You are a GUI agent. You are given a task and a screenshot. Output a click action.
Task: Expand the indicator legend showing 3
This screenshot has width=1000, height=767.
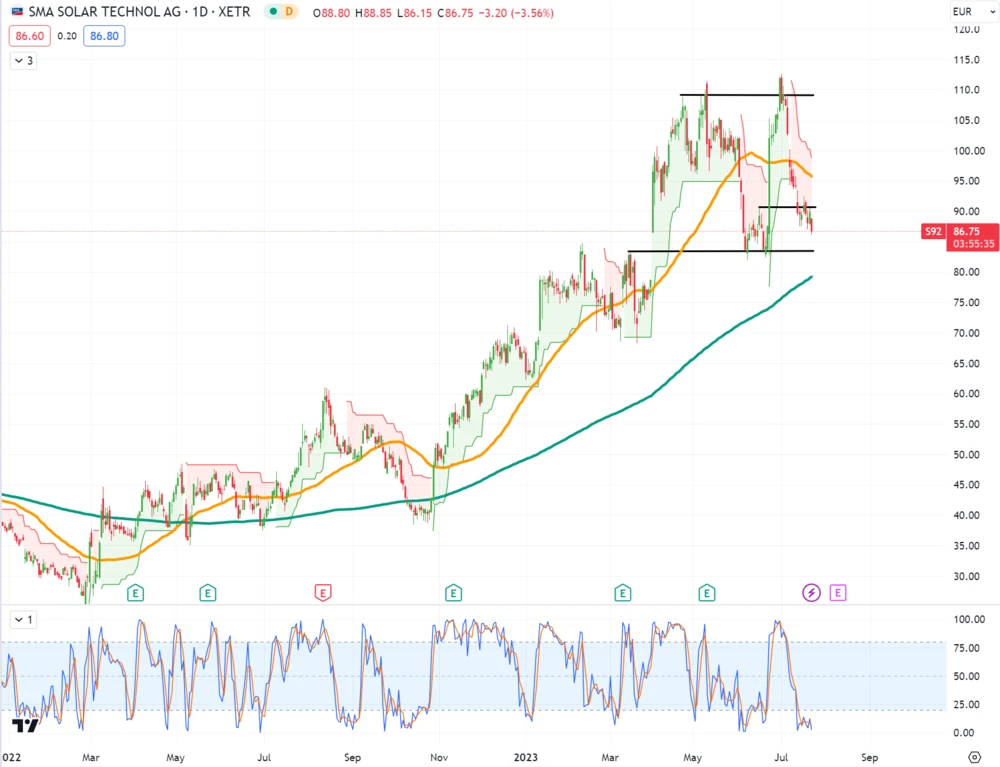pos(23,61)
